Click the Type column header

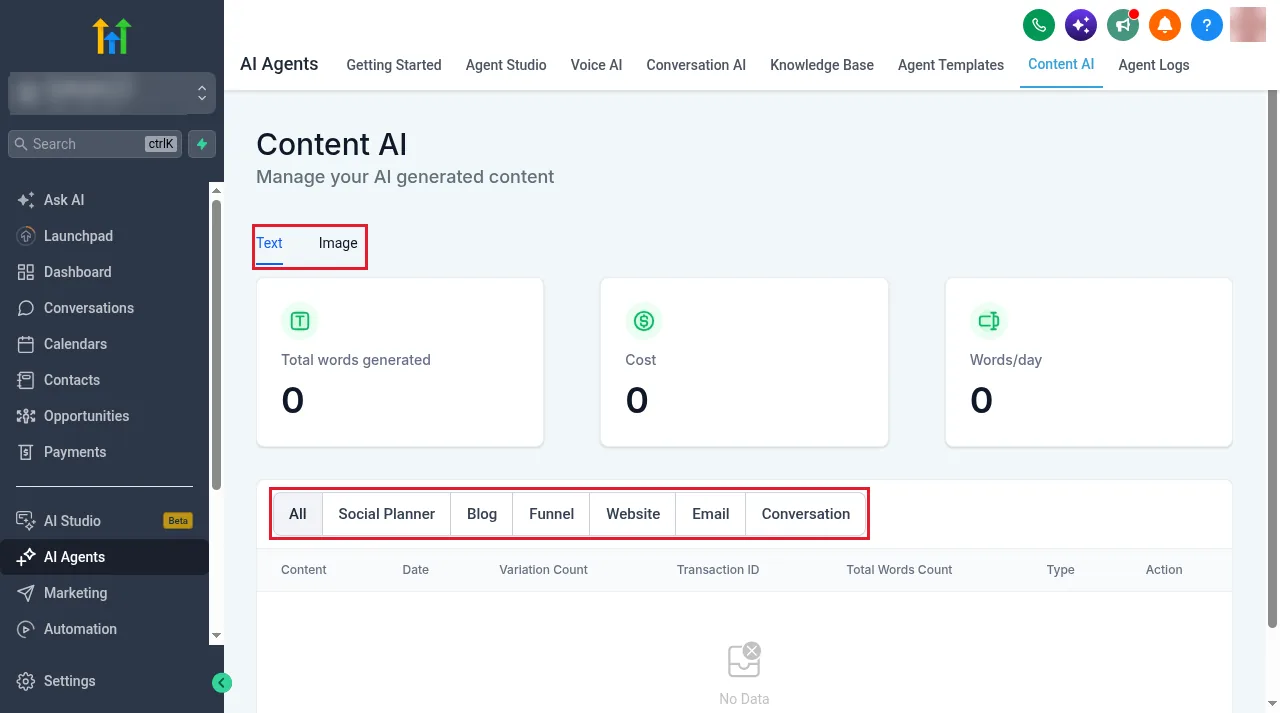coord(1061,570)
